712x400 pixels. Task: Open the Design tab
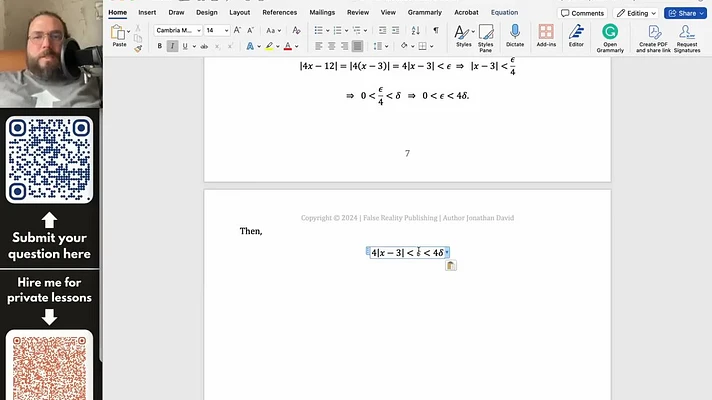point(207,13)
